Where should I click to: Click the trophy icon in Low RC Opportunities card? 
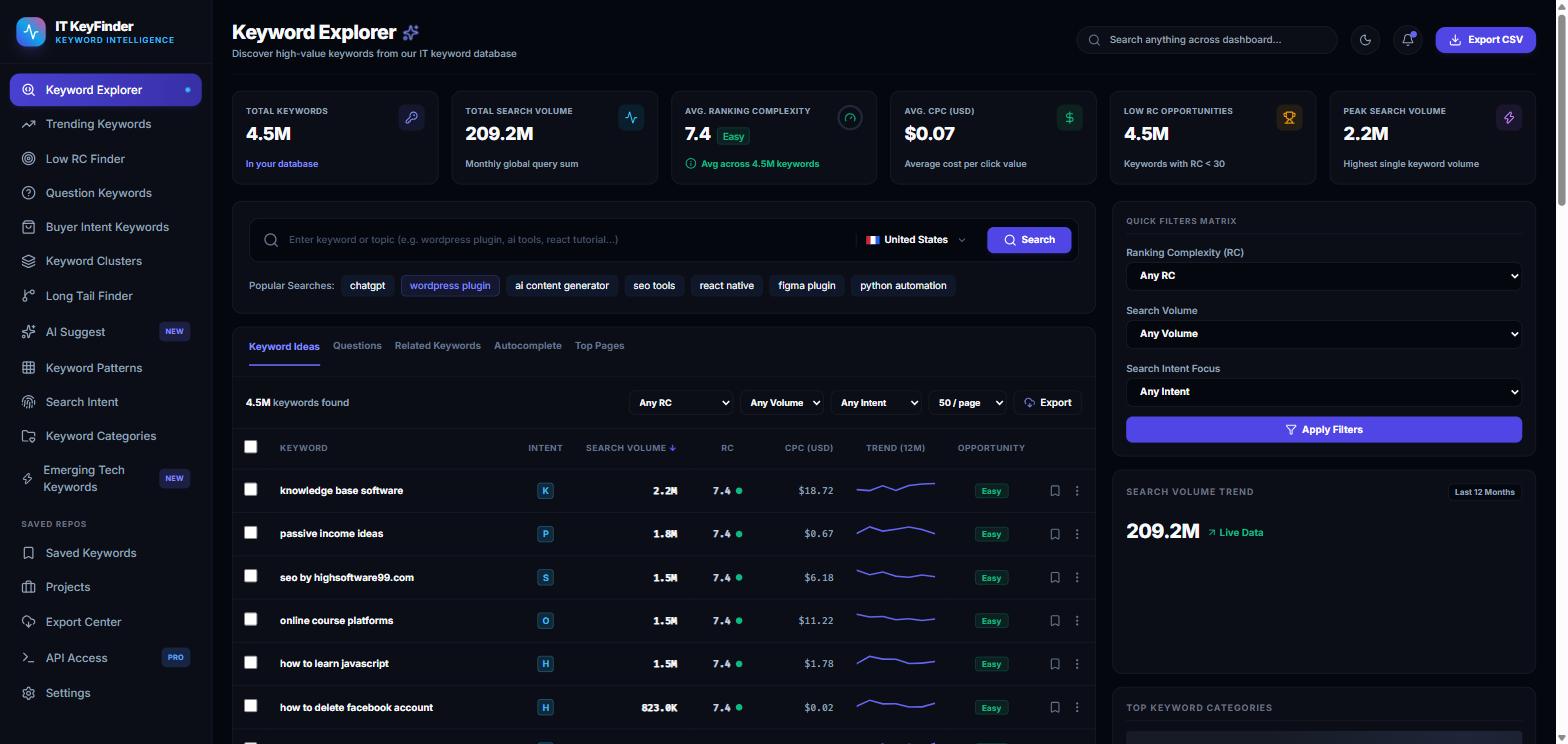[1289, 118]
